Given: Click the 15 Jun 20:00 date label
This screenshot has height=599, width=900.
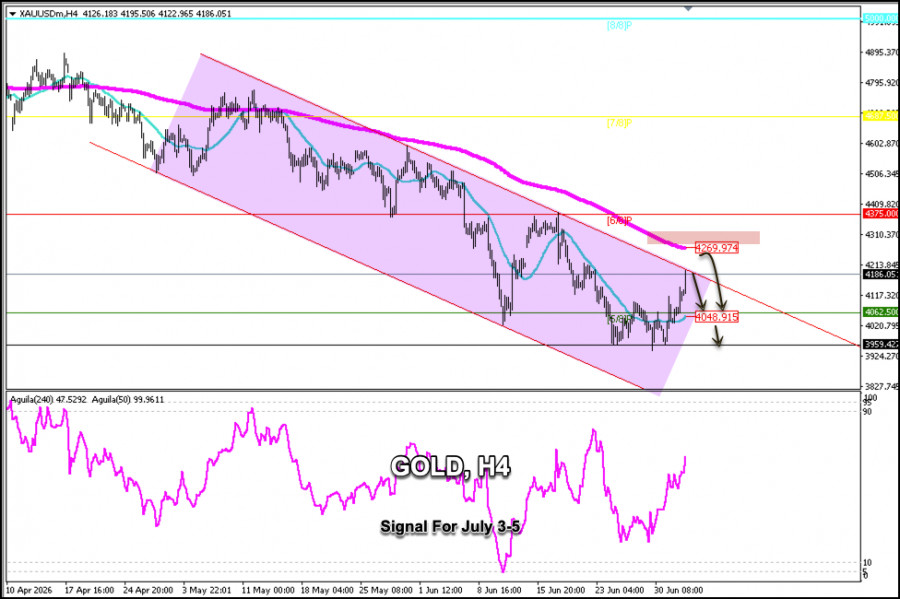Looking at the screenshot, I should (x=561, y=590).
